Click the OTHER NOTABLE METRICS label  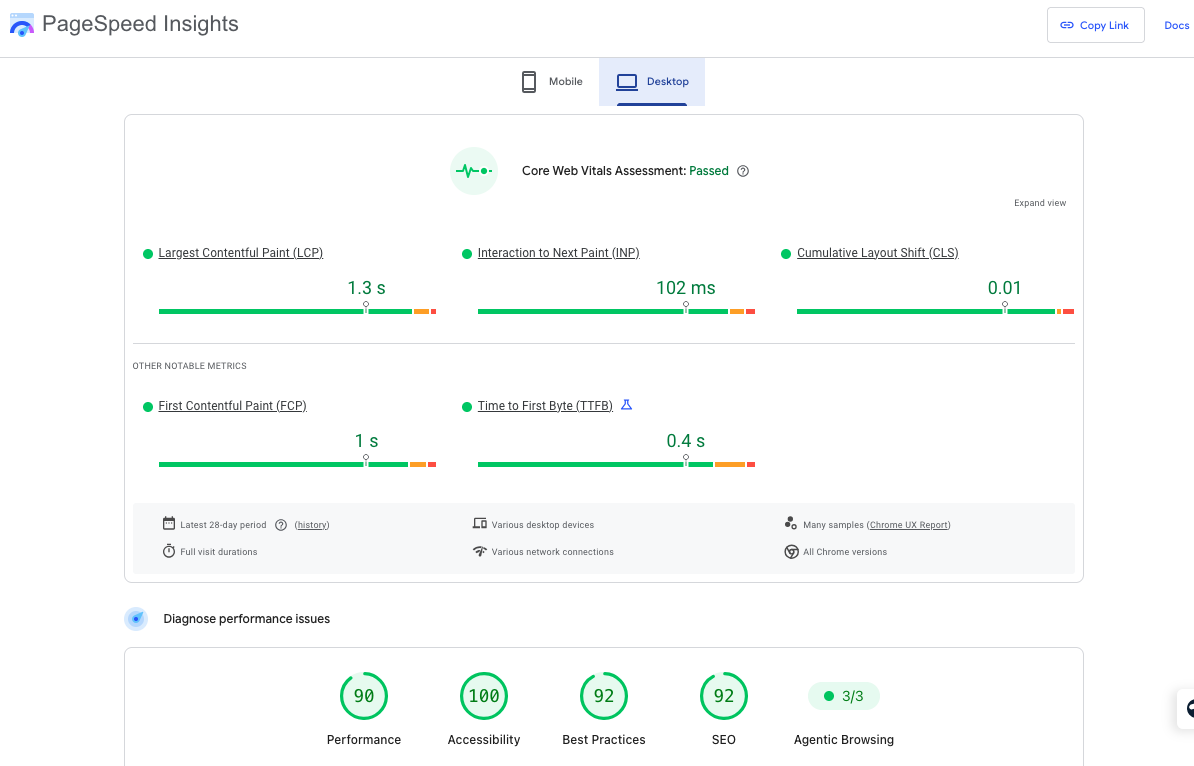pos(190,365)
